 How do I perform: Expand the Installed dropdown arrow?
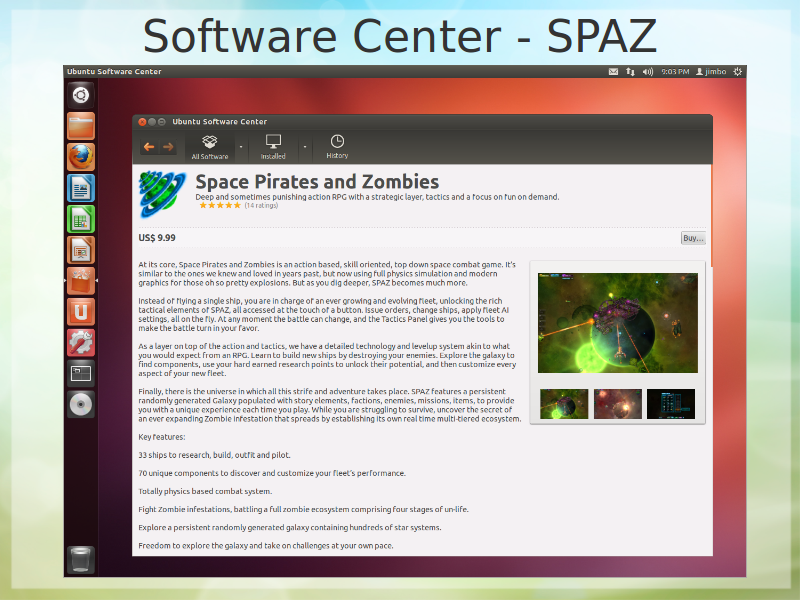(x=305, y=147)
